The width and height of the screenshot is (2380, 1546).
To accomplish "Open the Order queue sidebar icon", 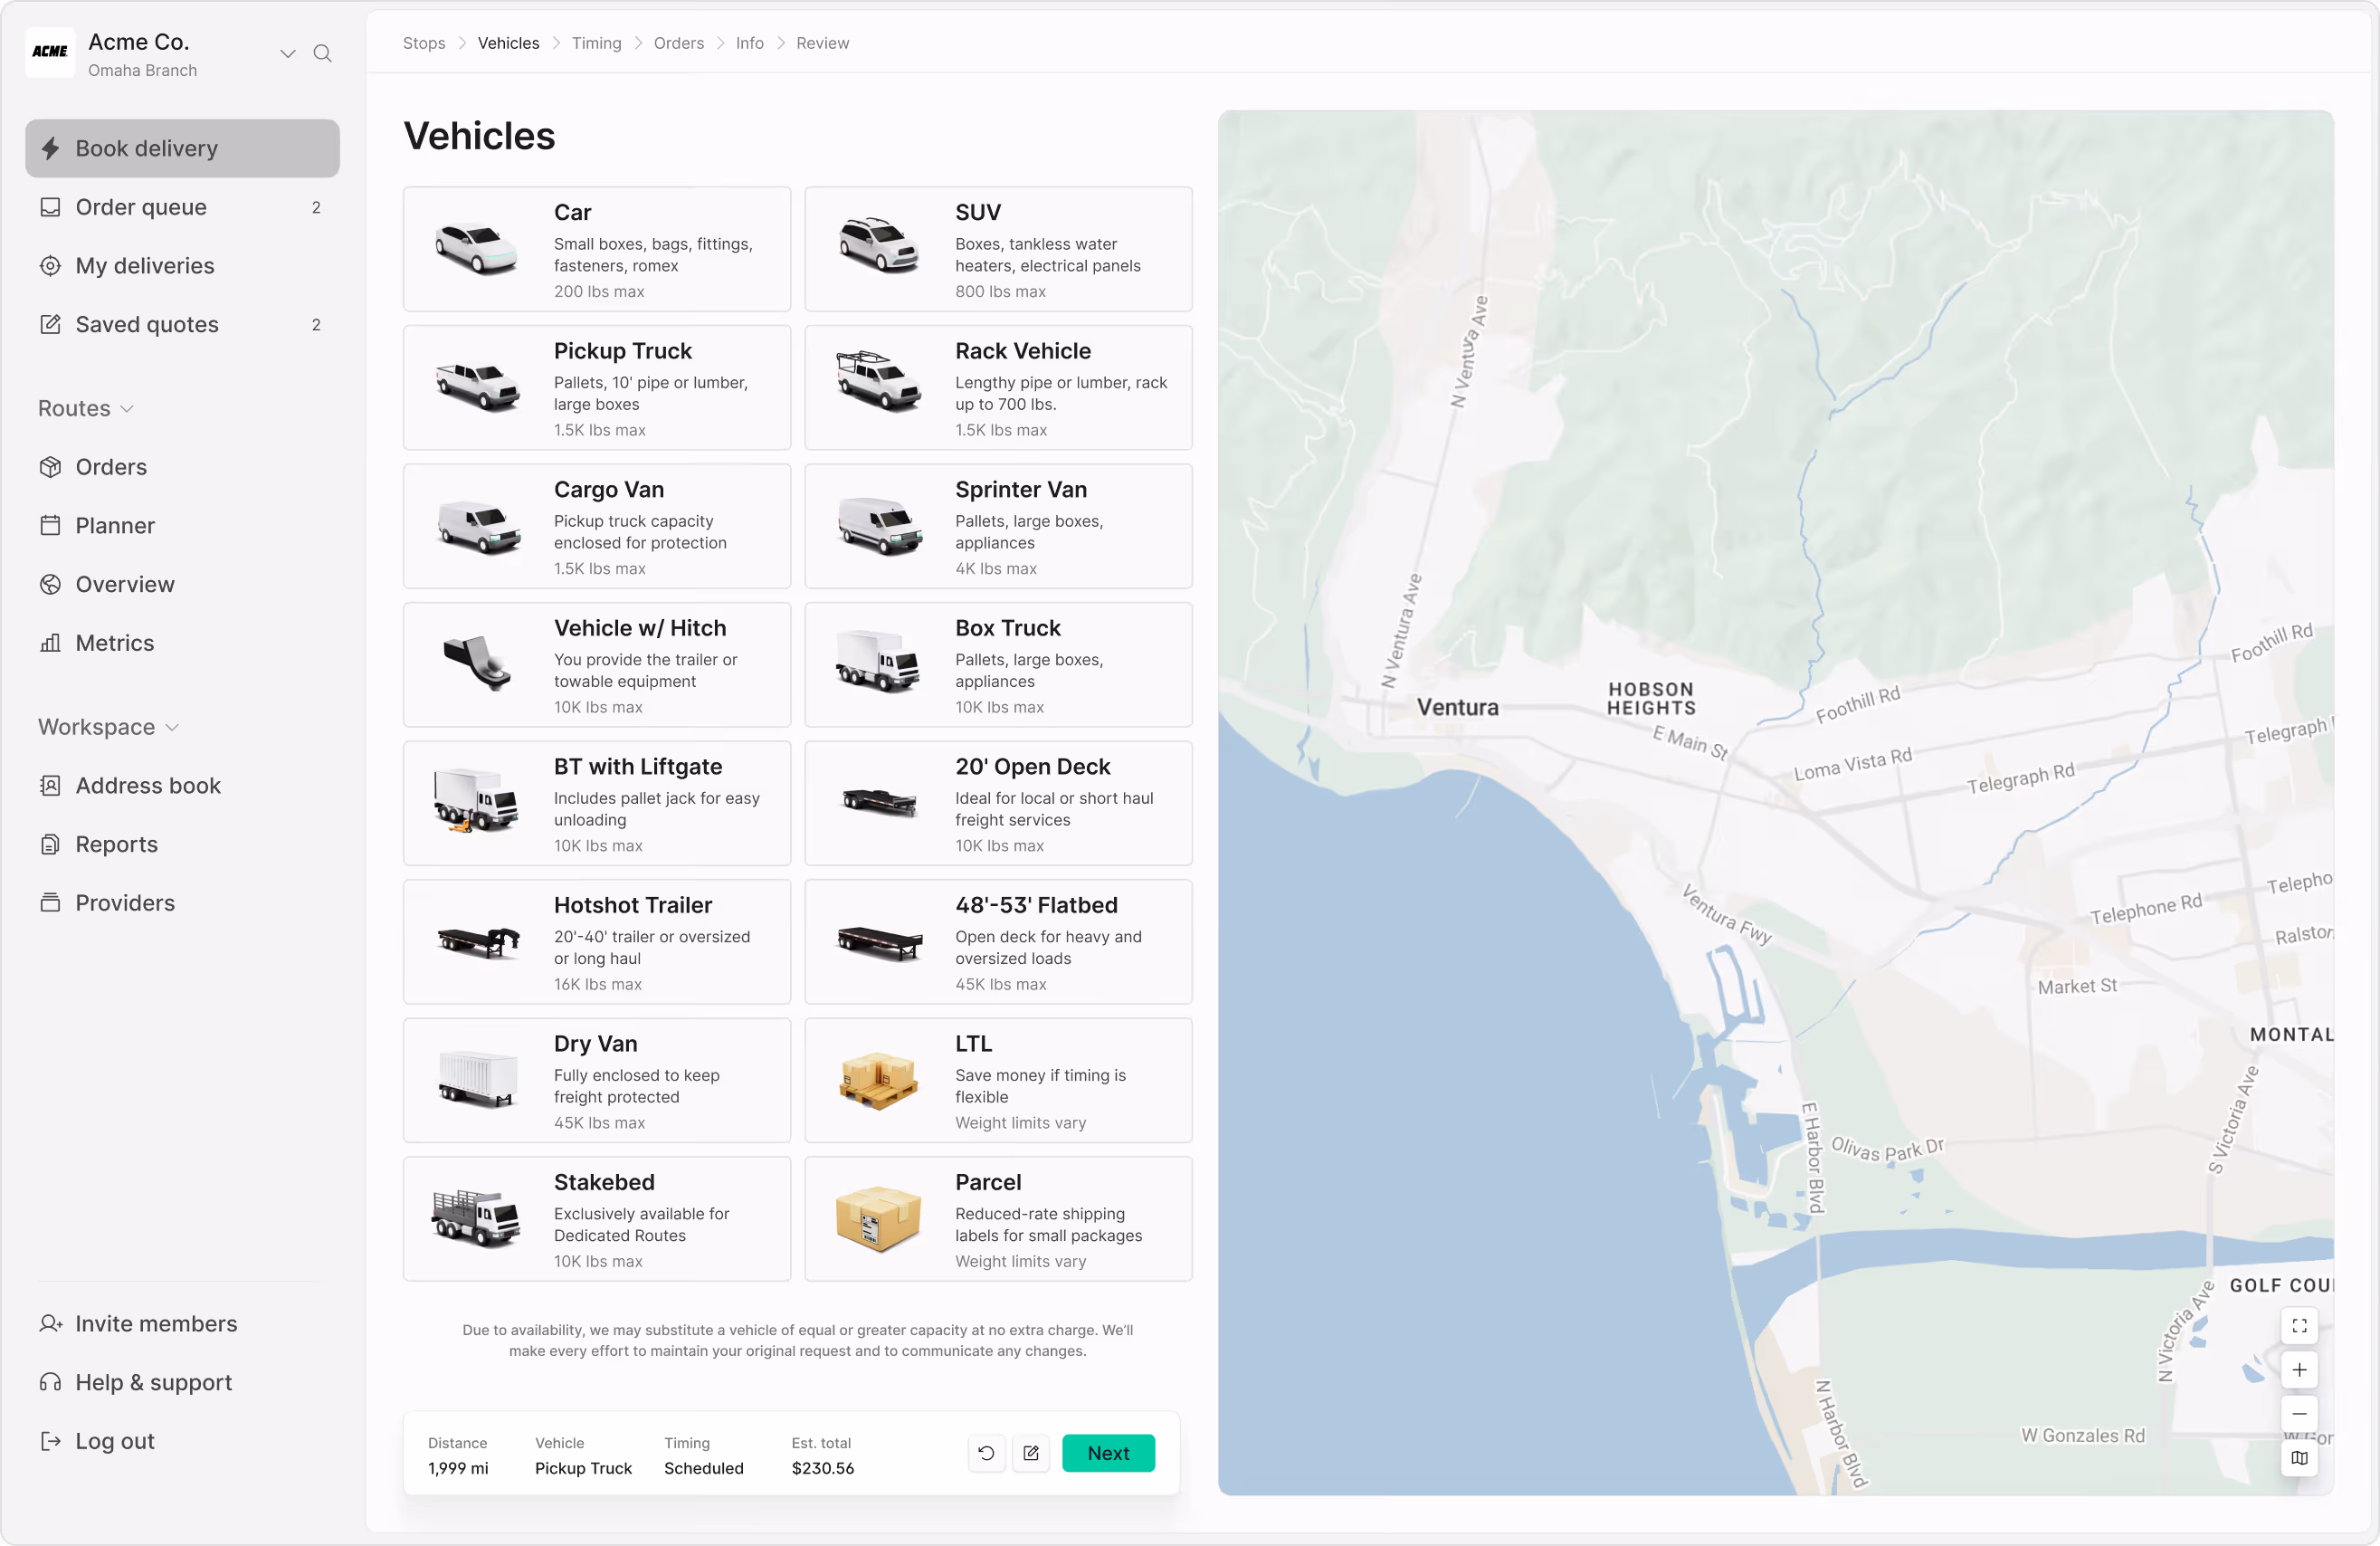I will 51,207.
